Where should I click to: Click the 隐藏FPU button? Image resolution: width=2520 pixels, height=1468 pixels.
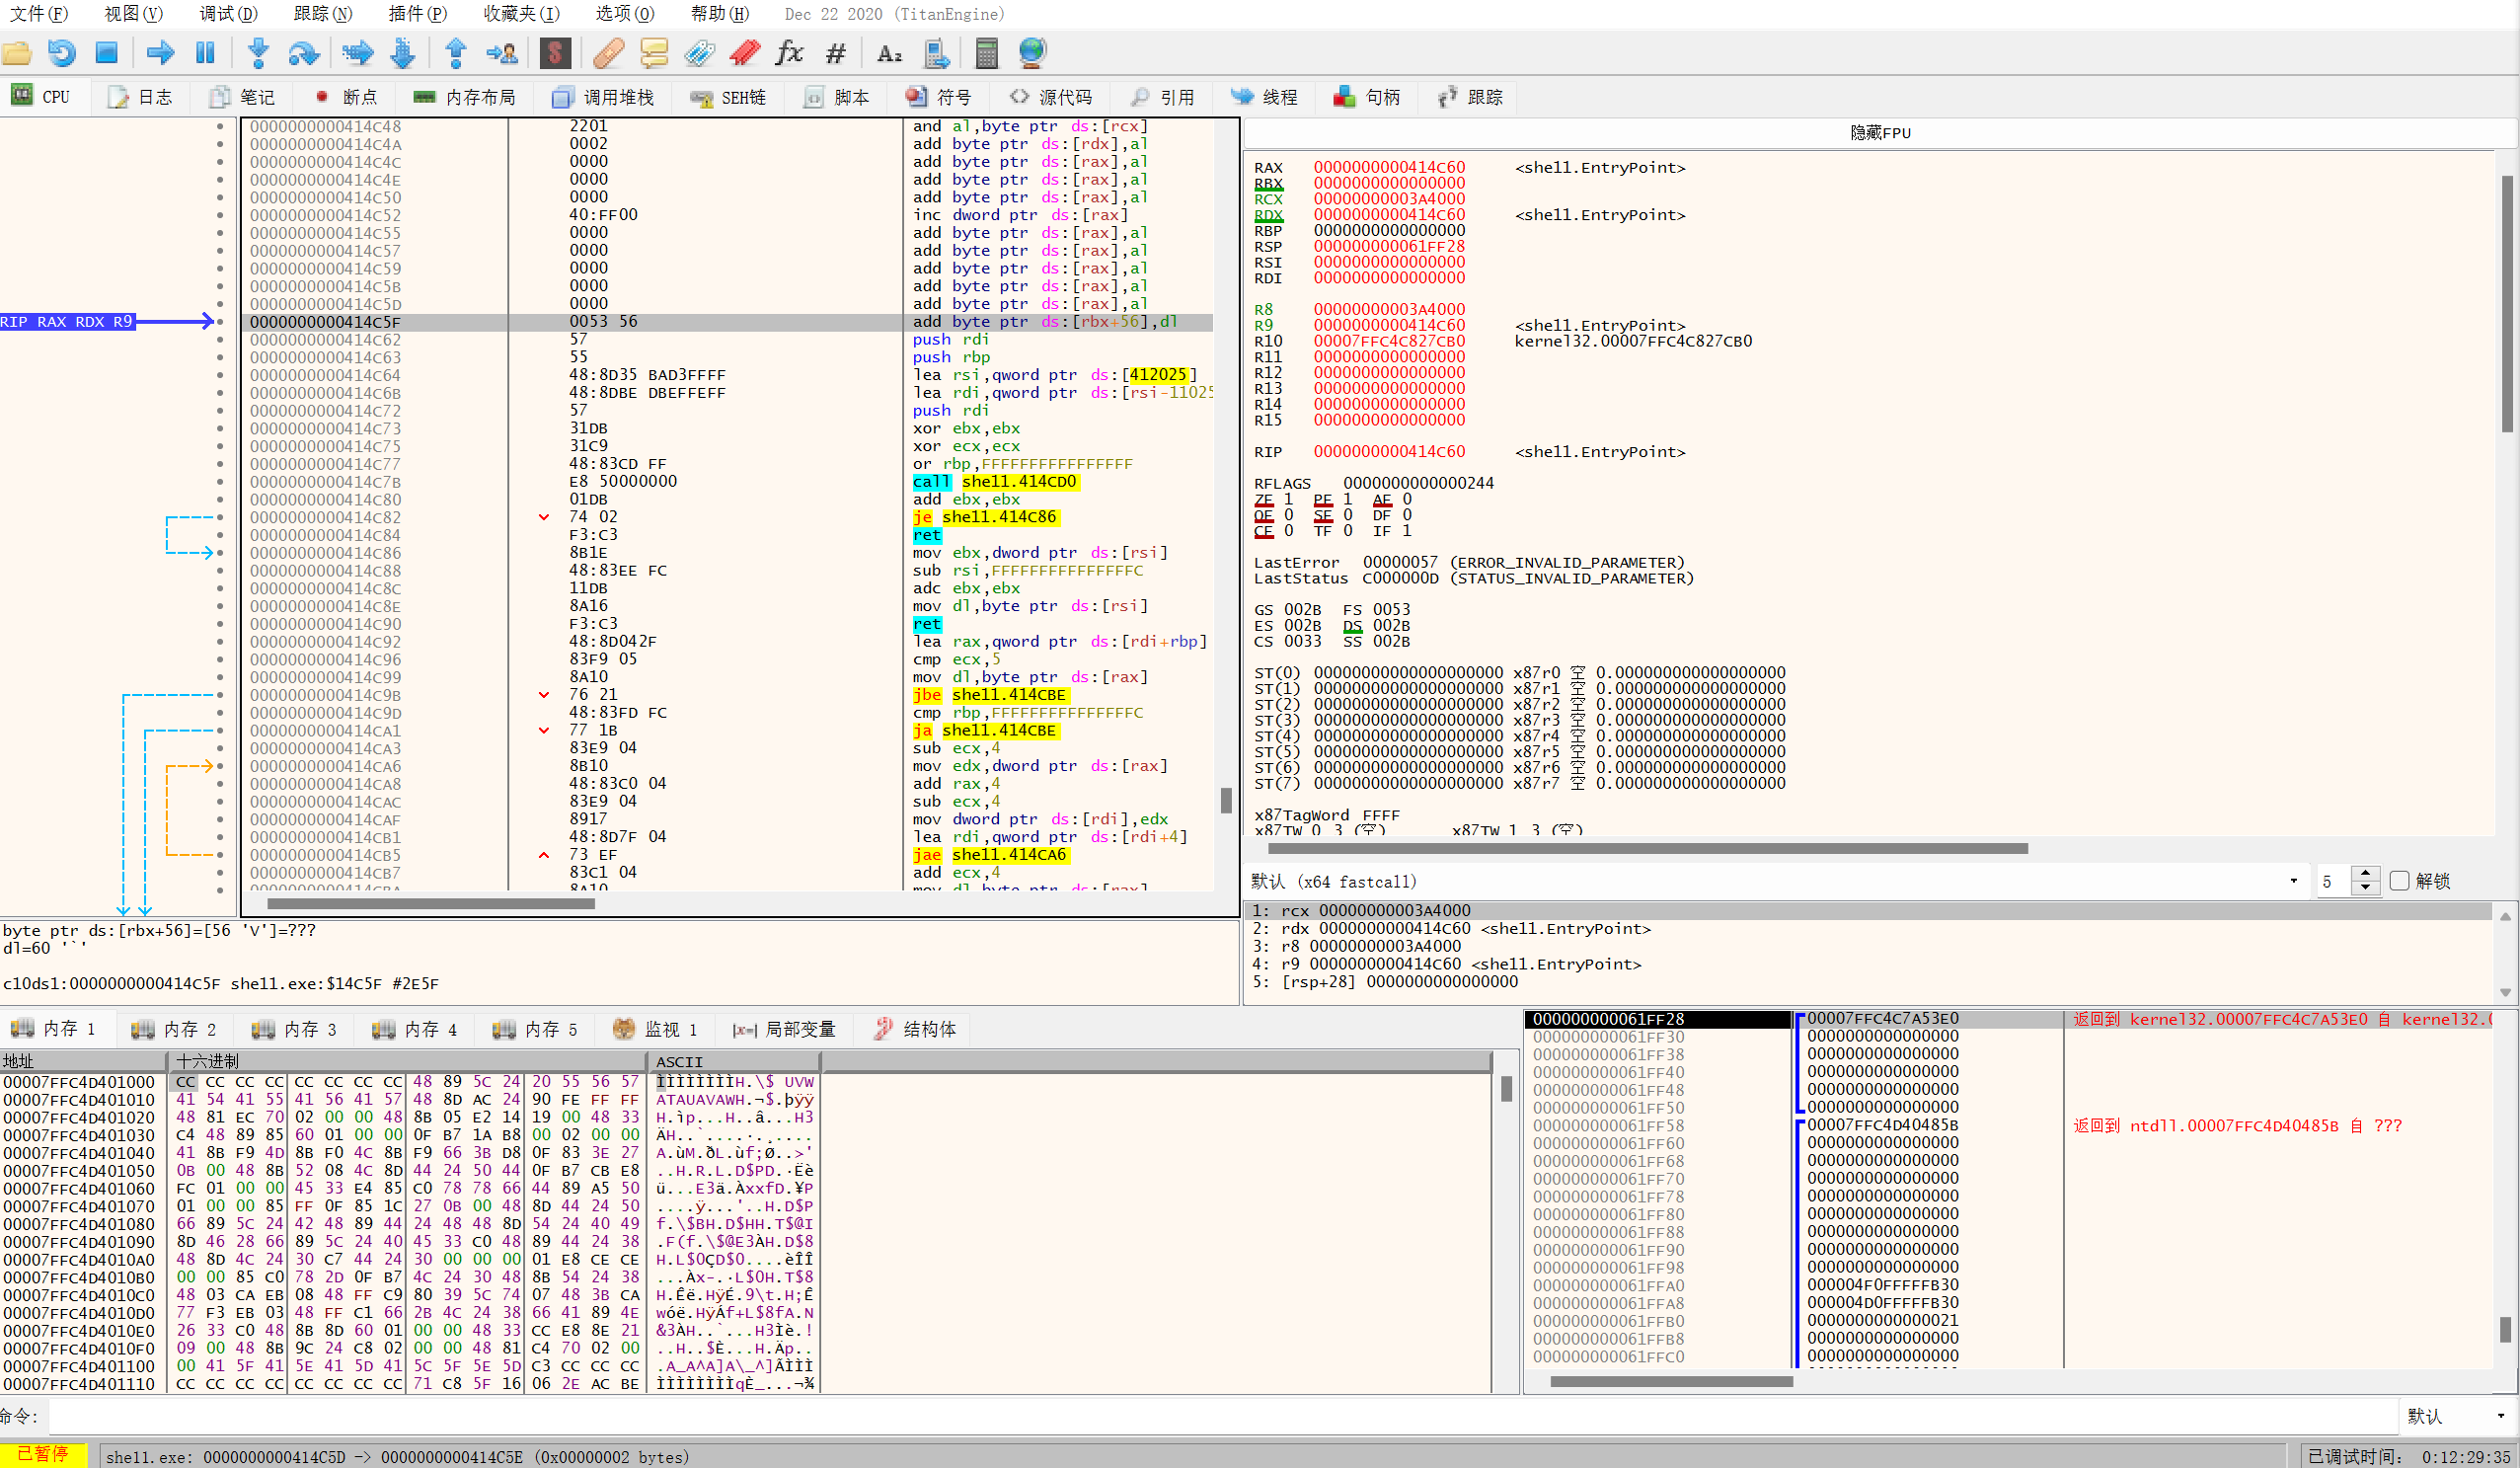[1880, 132]
